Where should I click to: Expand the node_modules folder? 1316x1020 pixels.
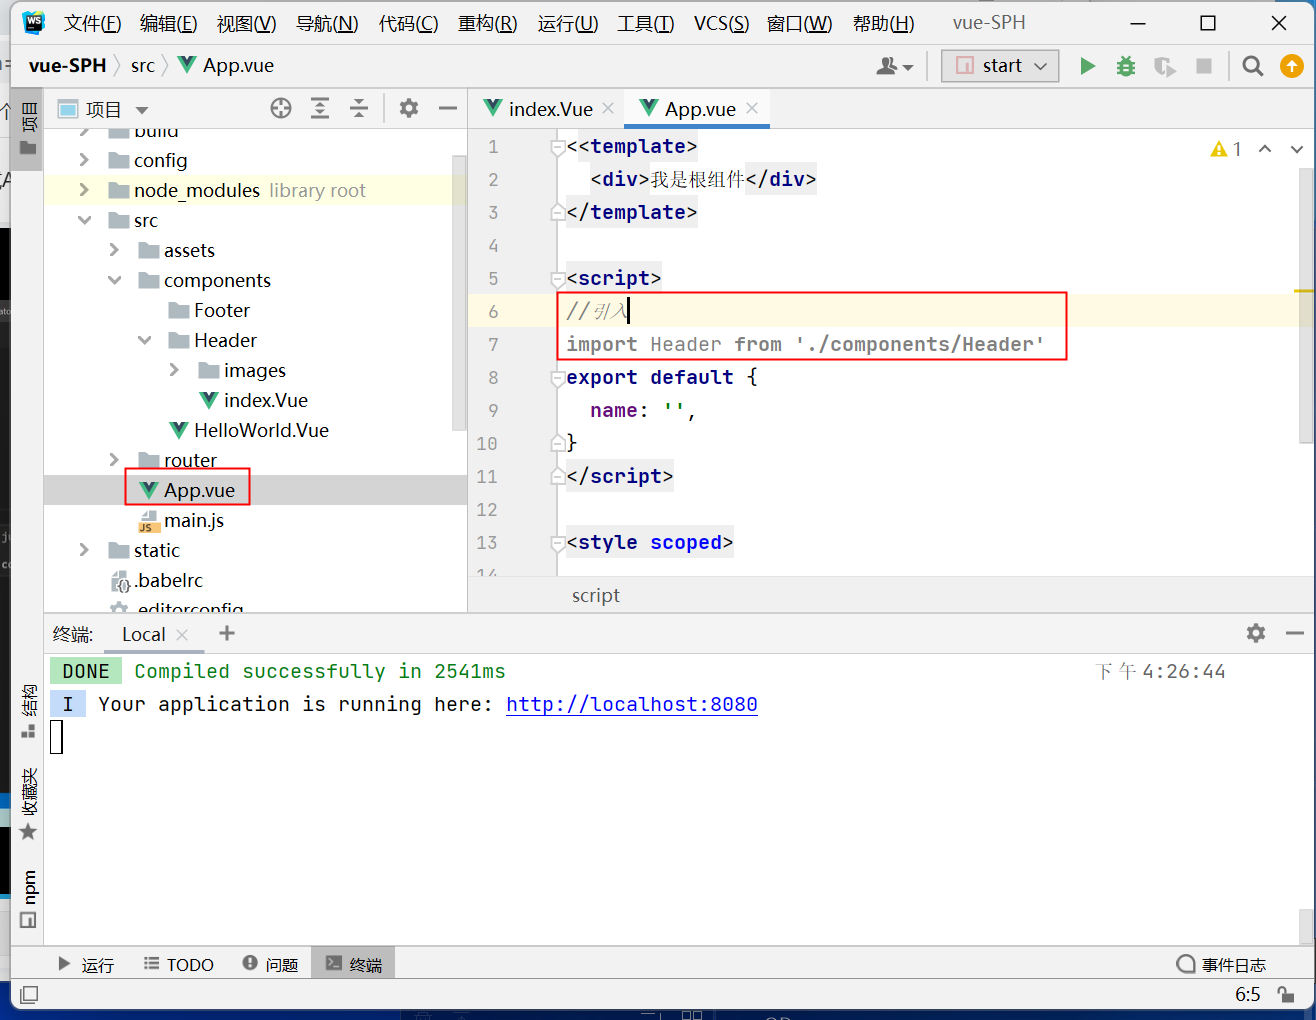(x=84, y=190)
